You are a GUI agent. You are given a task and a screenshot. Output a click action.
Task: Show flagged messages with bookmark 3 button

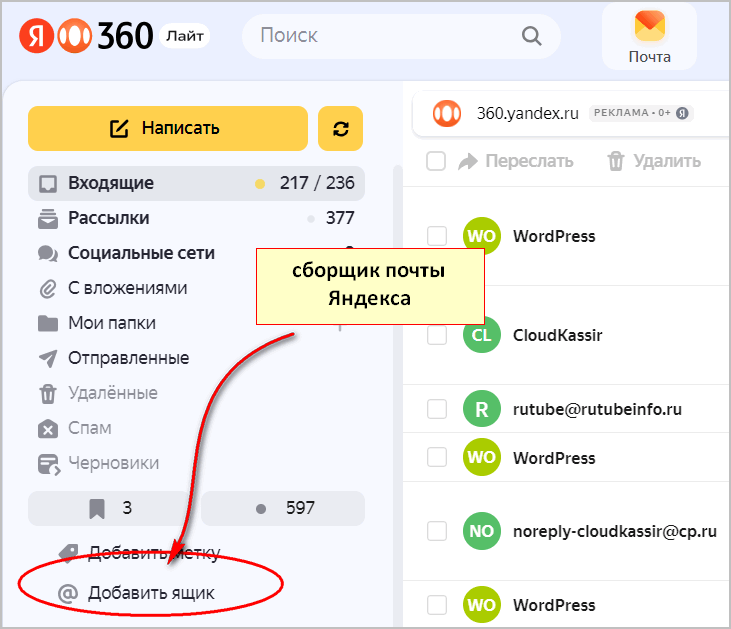(x=112, y=508)
